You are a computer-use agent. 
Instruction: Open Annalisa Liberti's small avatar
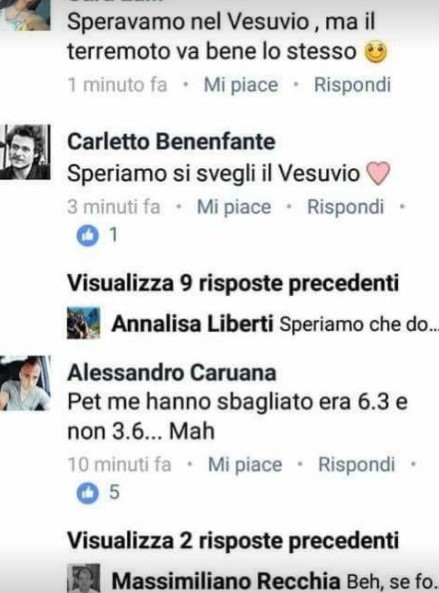84,323
